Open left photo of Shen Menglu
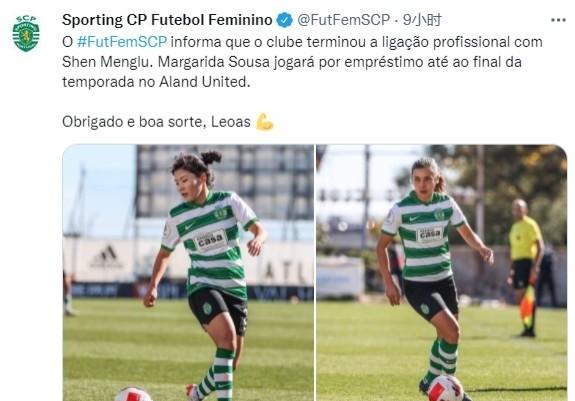 (188, 272)
